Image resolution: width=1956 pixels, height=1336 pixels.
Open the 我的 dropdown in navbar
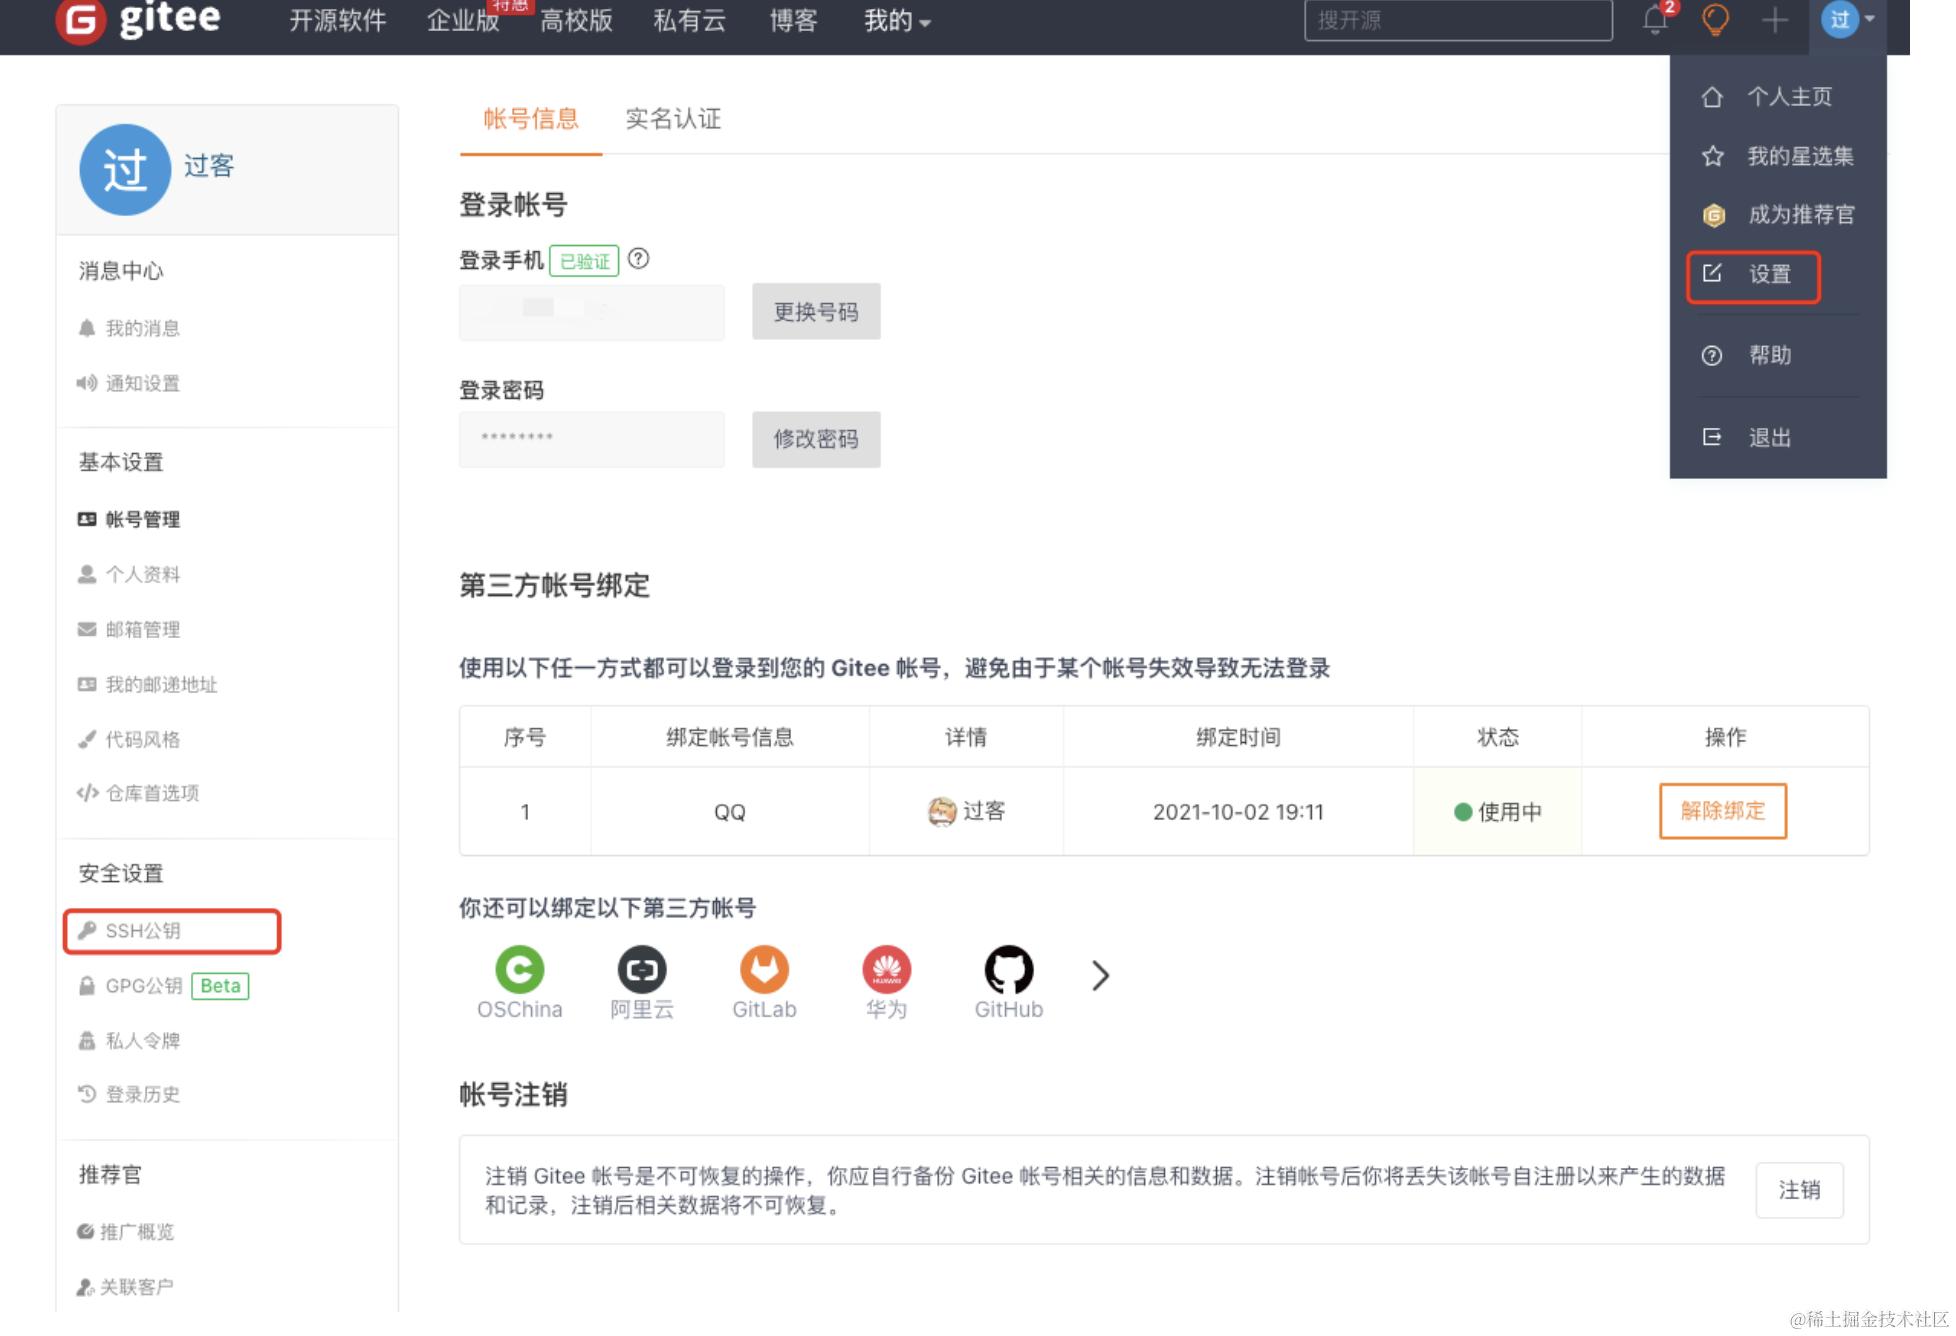(x=896, y=21)
